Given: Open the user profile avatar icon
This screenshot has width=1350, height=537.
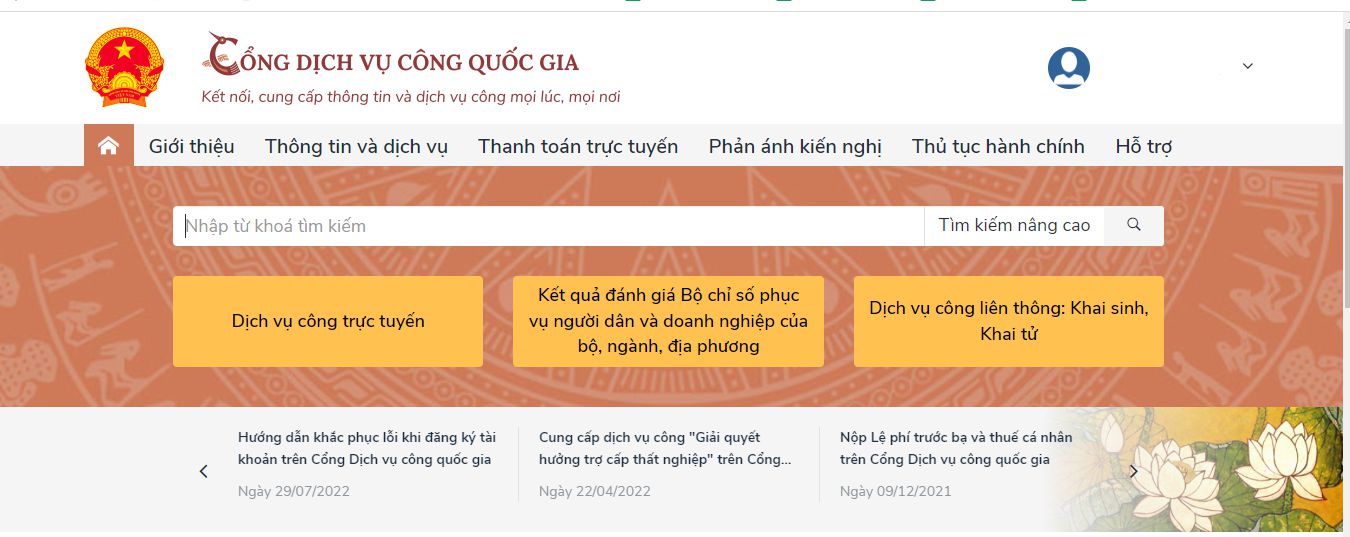Looking at the screenshot, I should [x=1069, y=68].
